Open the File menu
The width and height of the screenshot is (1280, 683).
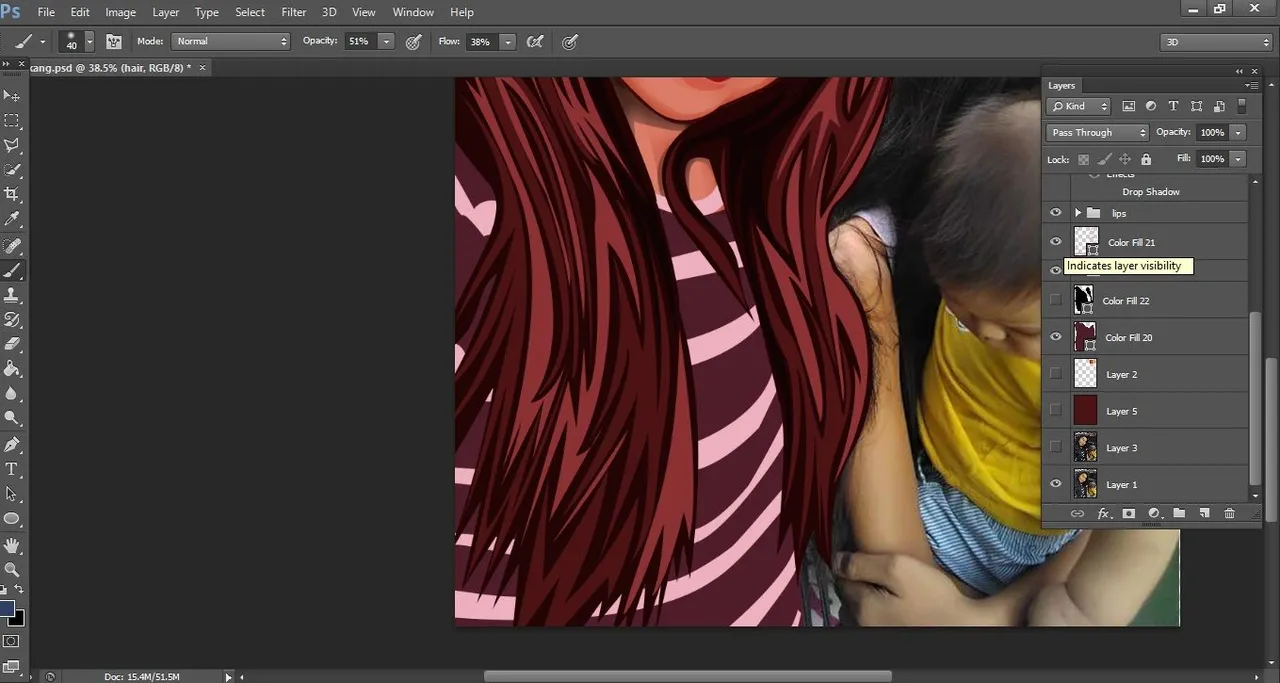tap(46, 12)
